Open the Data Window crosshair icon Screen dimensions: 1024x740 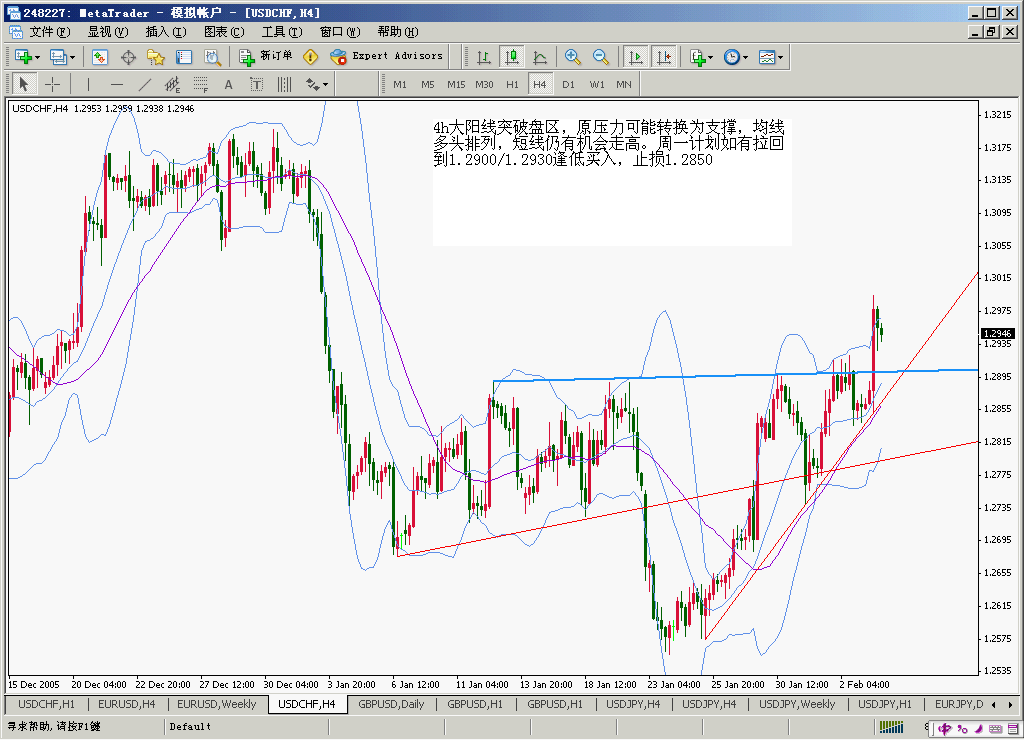[x=128, y=57]
